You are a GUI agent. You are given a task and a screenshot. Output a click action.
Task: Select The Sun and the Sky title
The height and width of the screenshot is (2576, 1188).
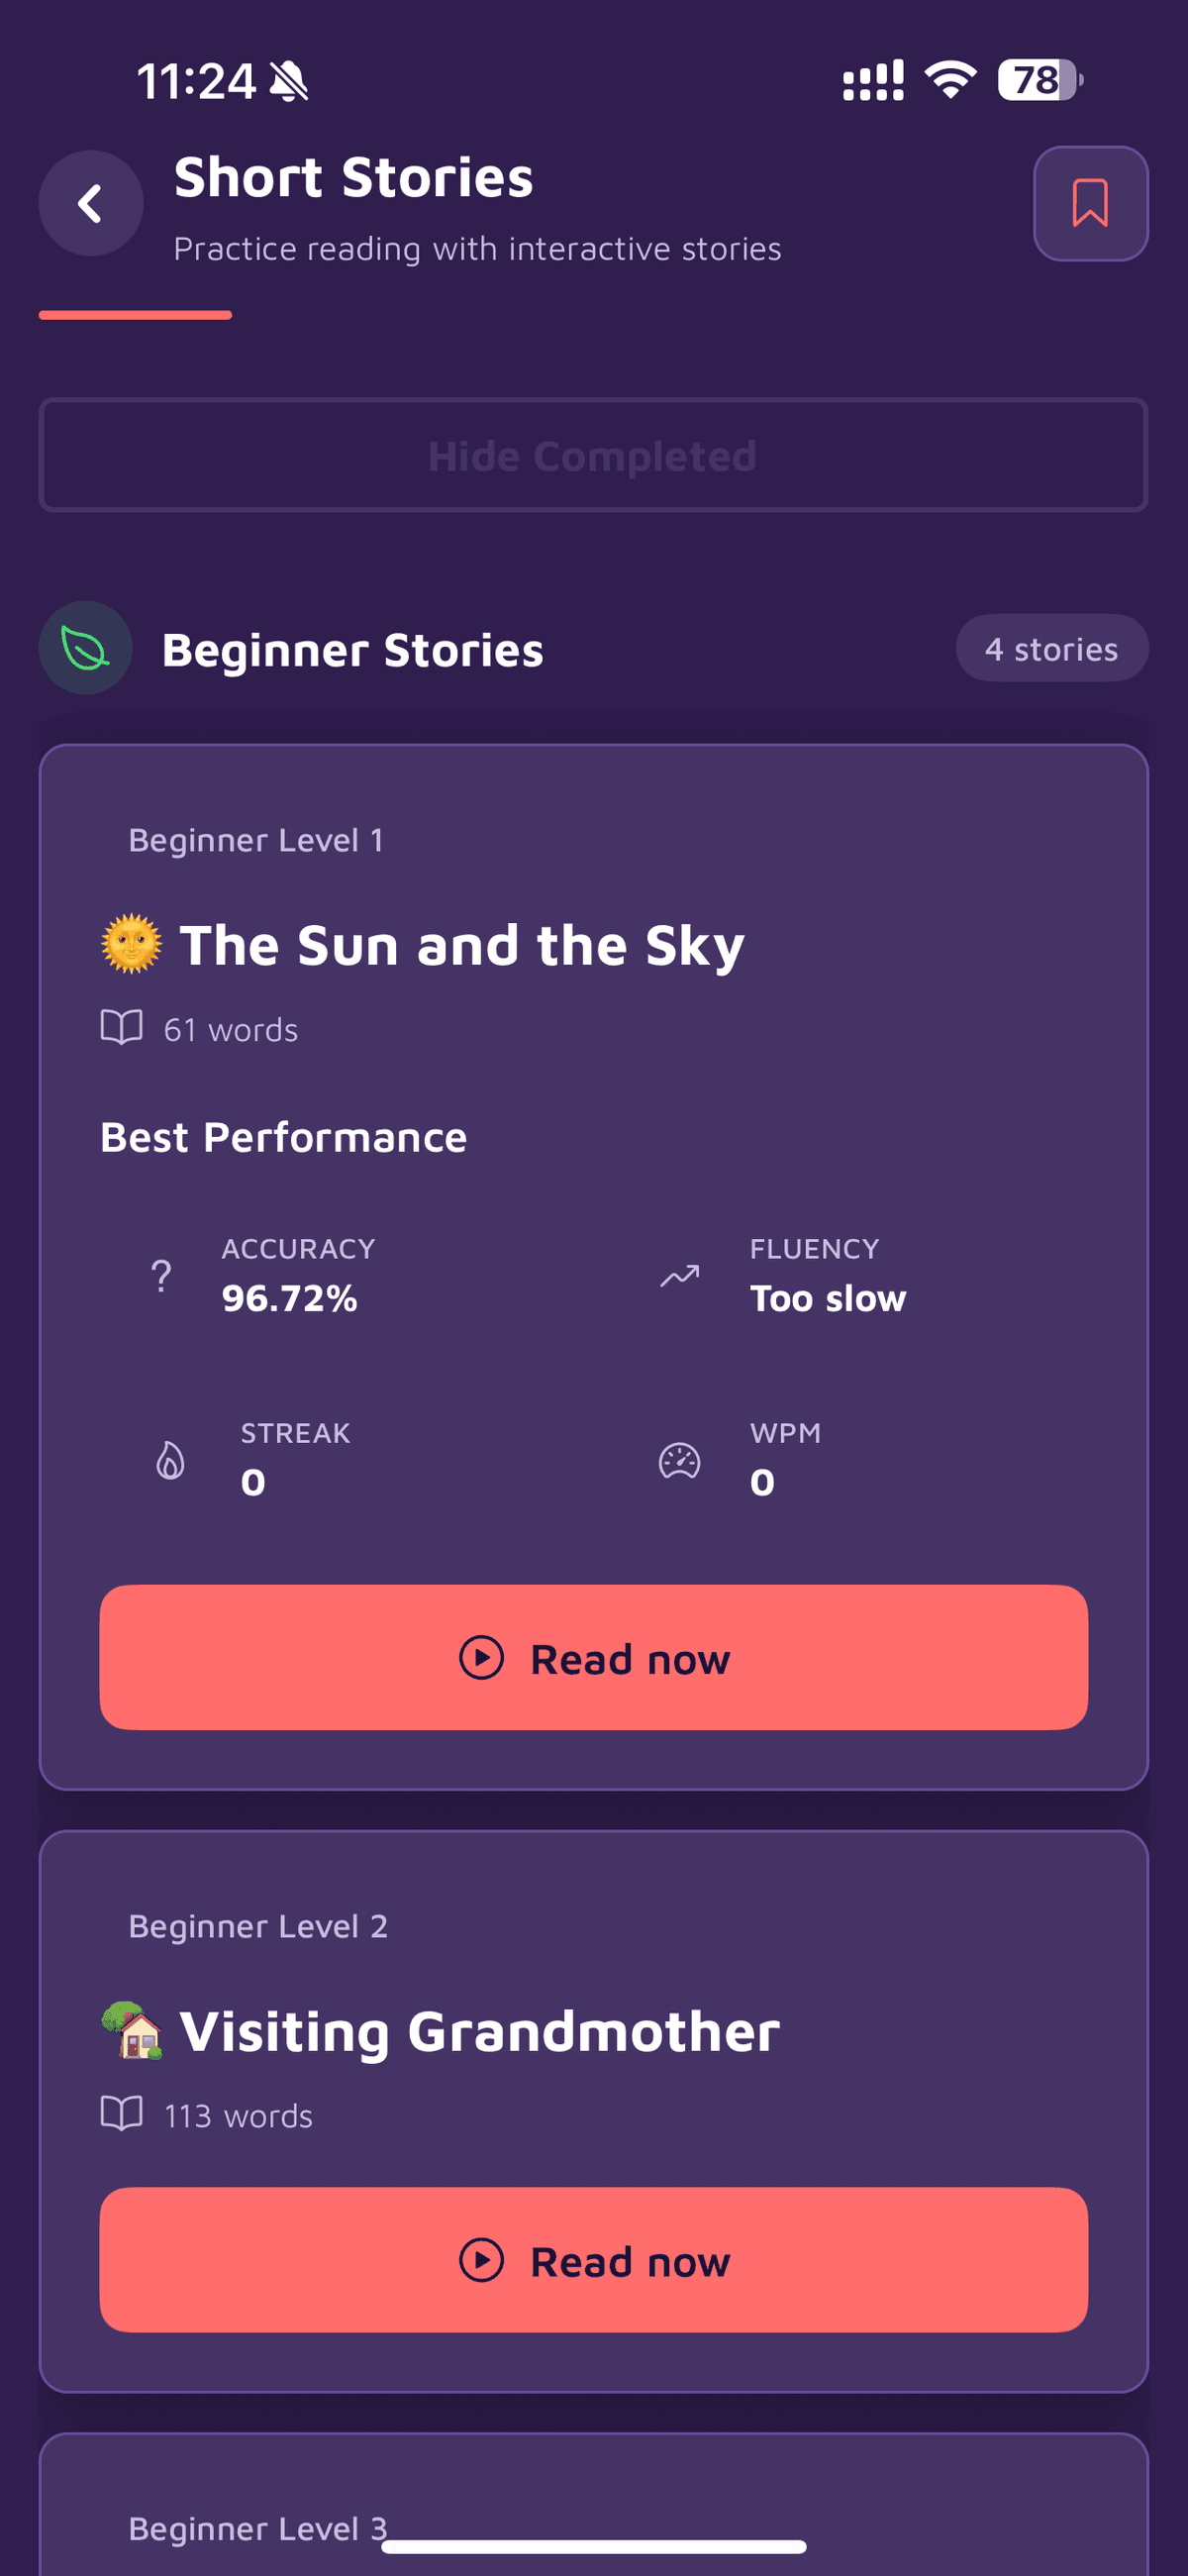pyautogui.click(x=461, y=945)
